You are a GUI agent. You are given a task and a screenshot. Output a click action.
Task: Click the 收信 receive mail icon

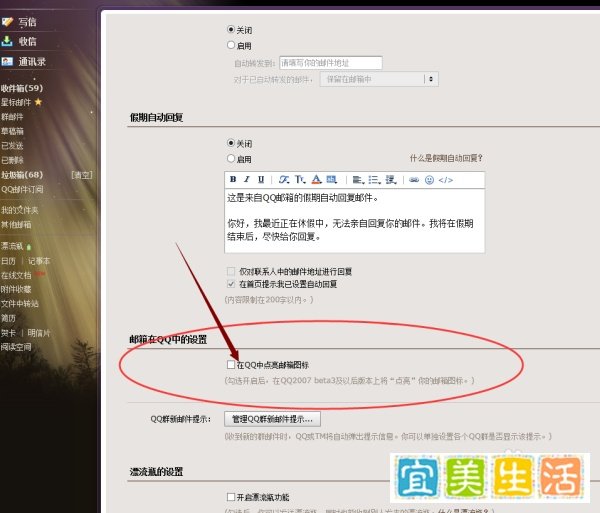(7, 41)
